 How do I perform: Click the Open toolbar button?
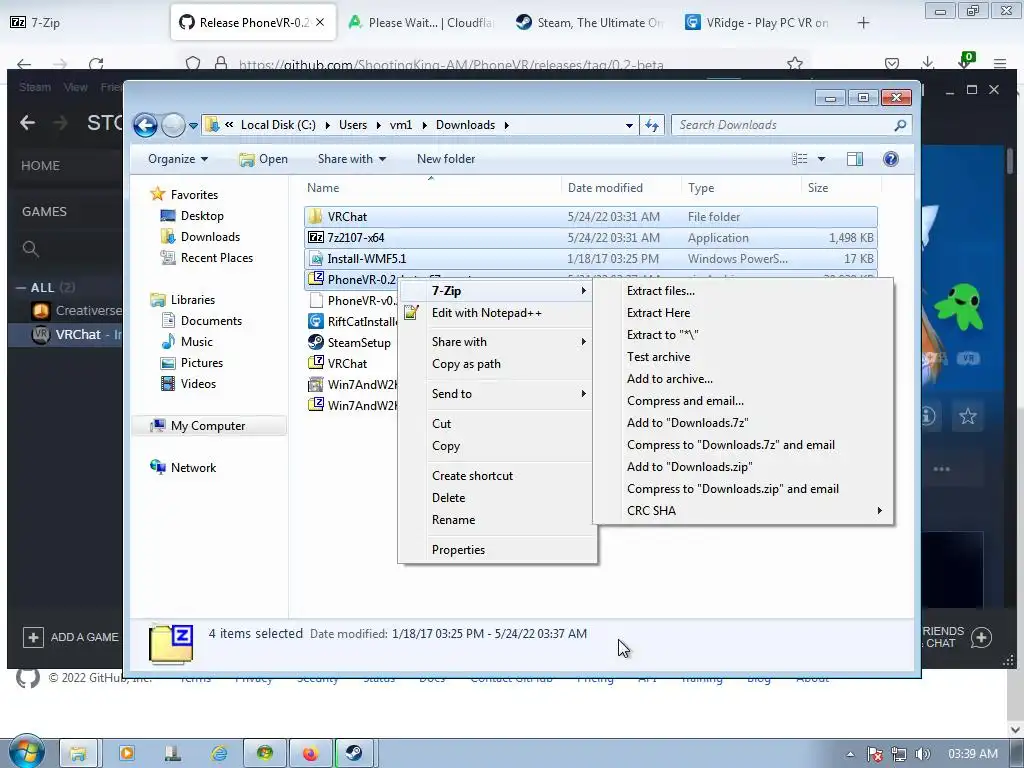(x=263, y=159)
